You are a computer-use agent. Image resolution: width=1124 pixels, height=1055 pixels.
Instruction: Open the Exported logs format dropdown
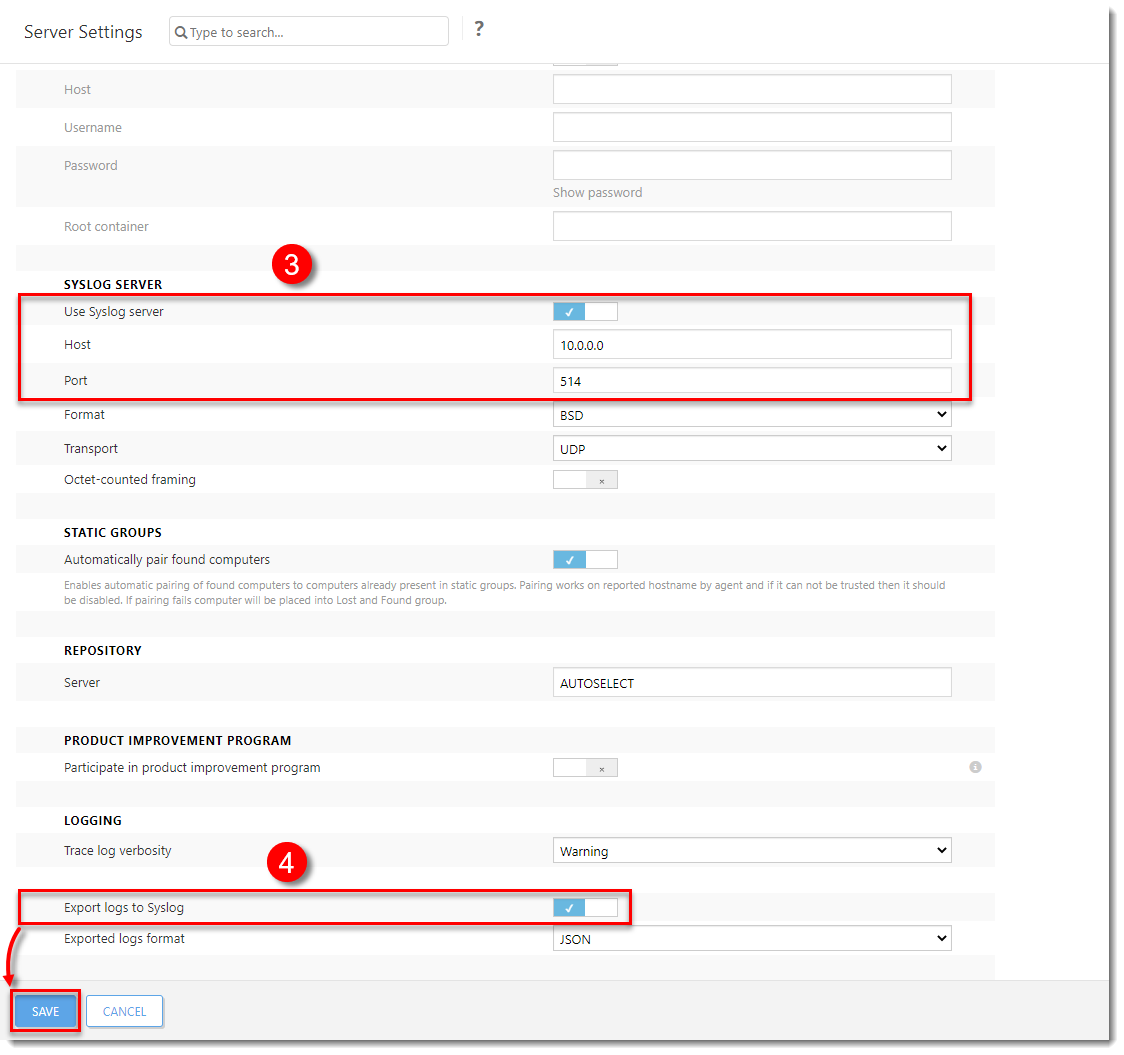(x=752, y=938)
